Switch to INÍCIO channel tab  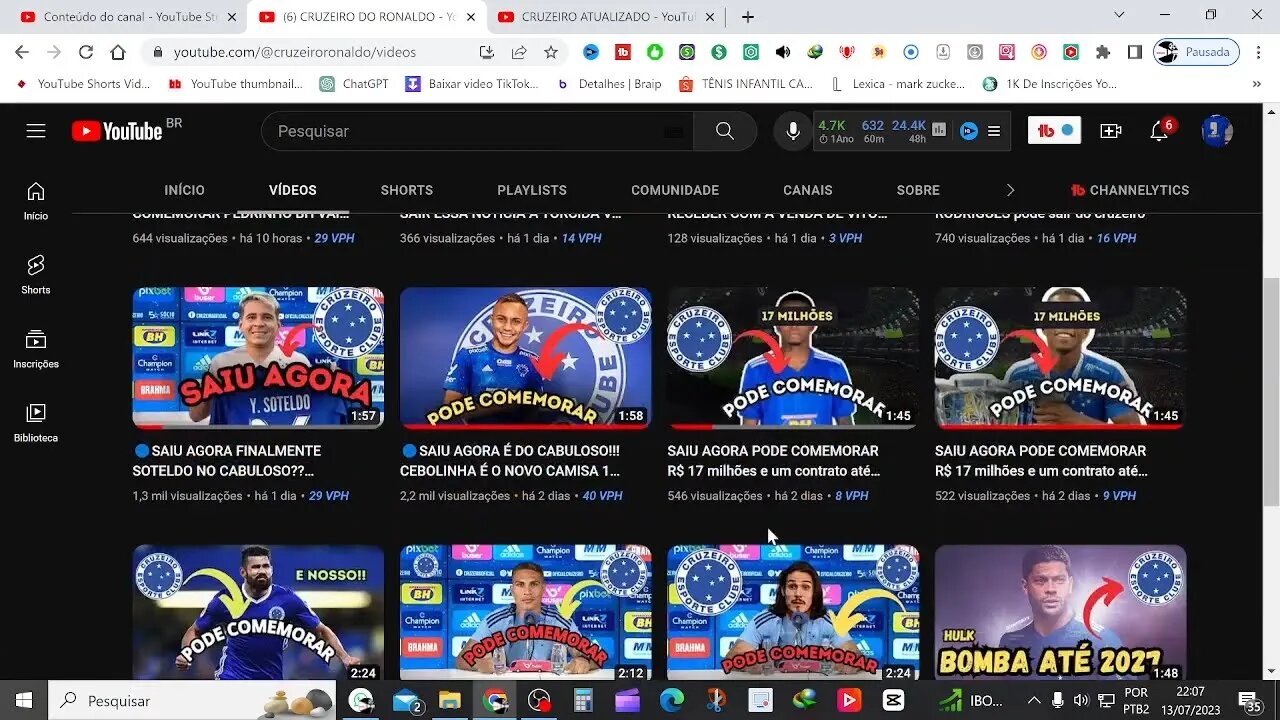tap(185, 190)
